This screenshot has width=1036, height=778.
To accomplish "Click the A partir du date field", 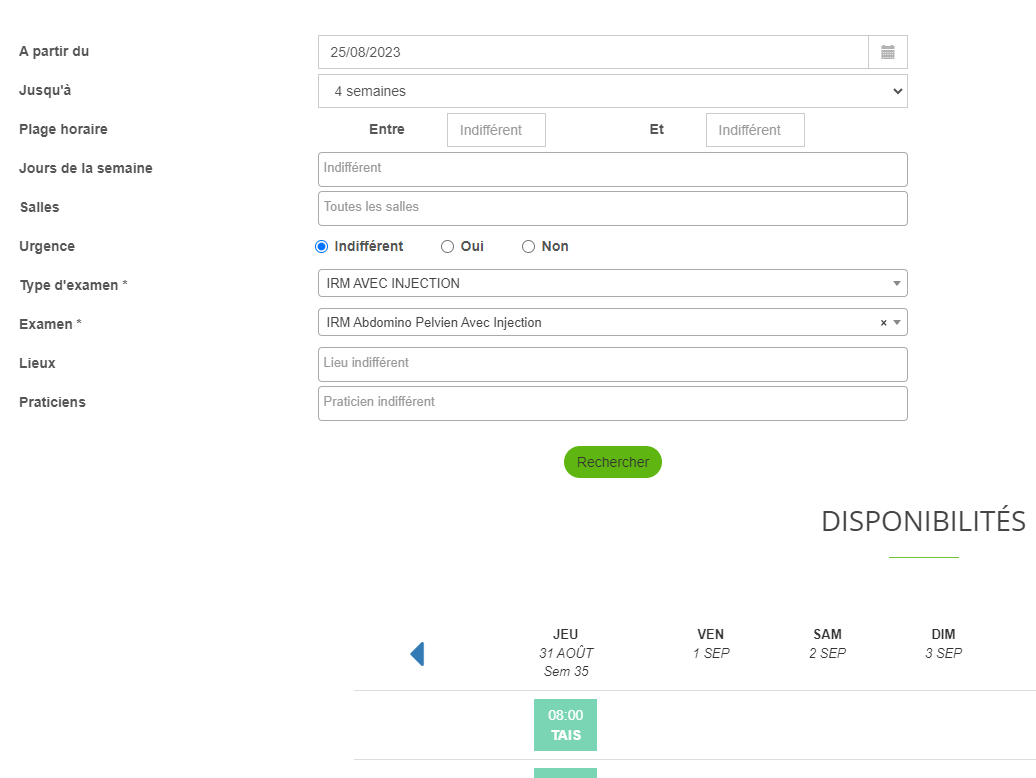I will click(592, 52).
